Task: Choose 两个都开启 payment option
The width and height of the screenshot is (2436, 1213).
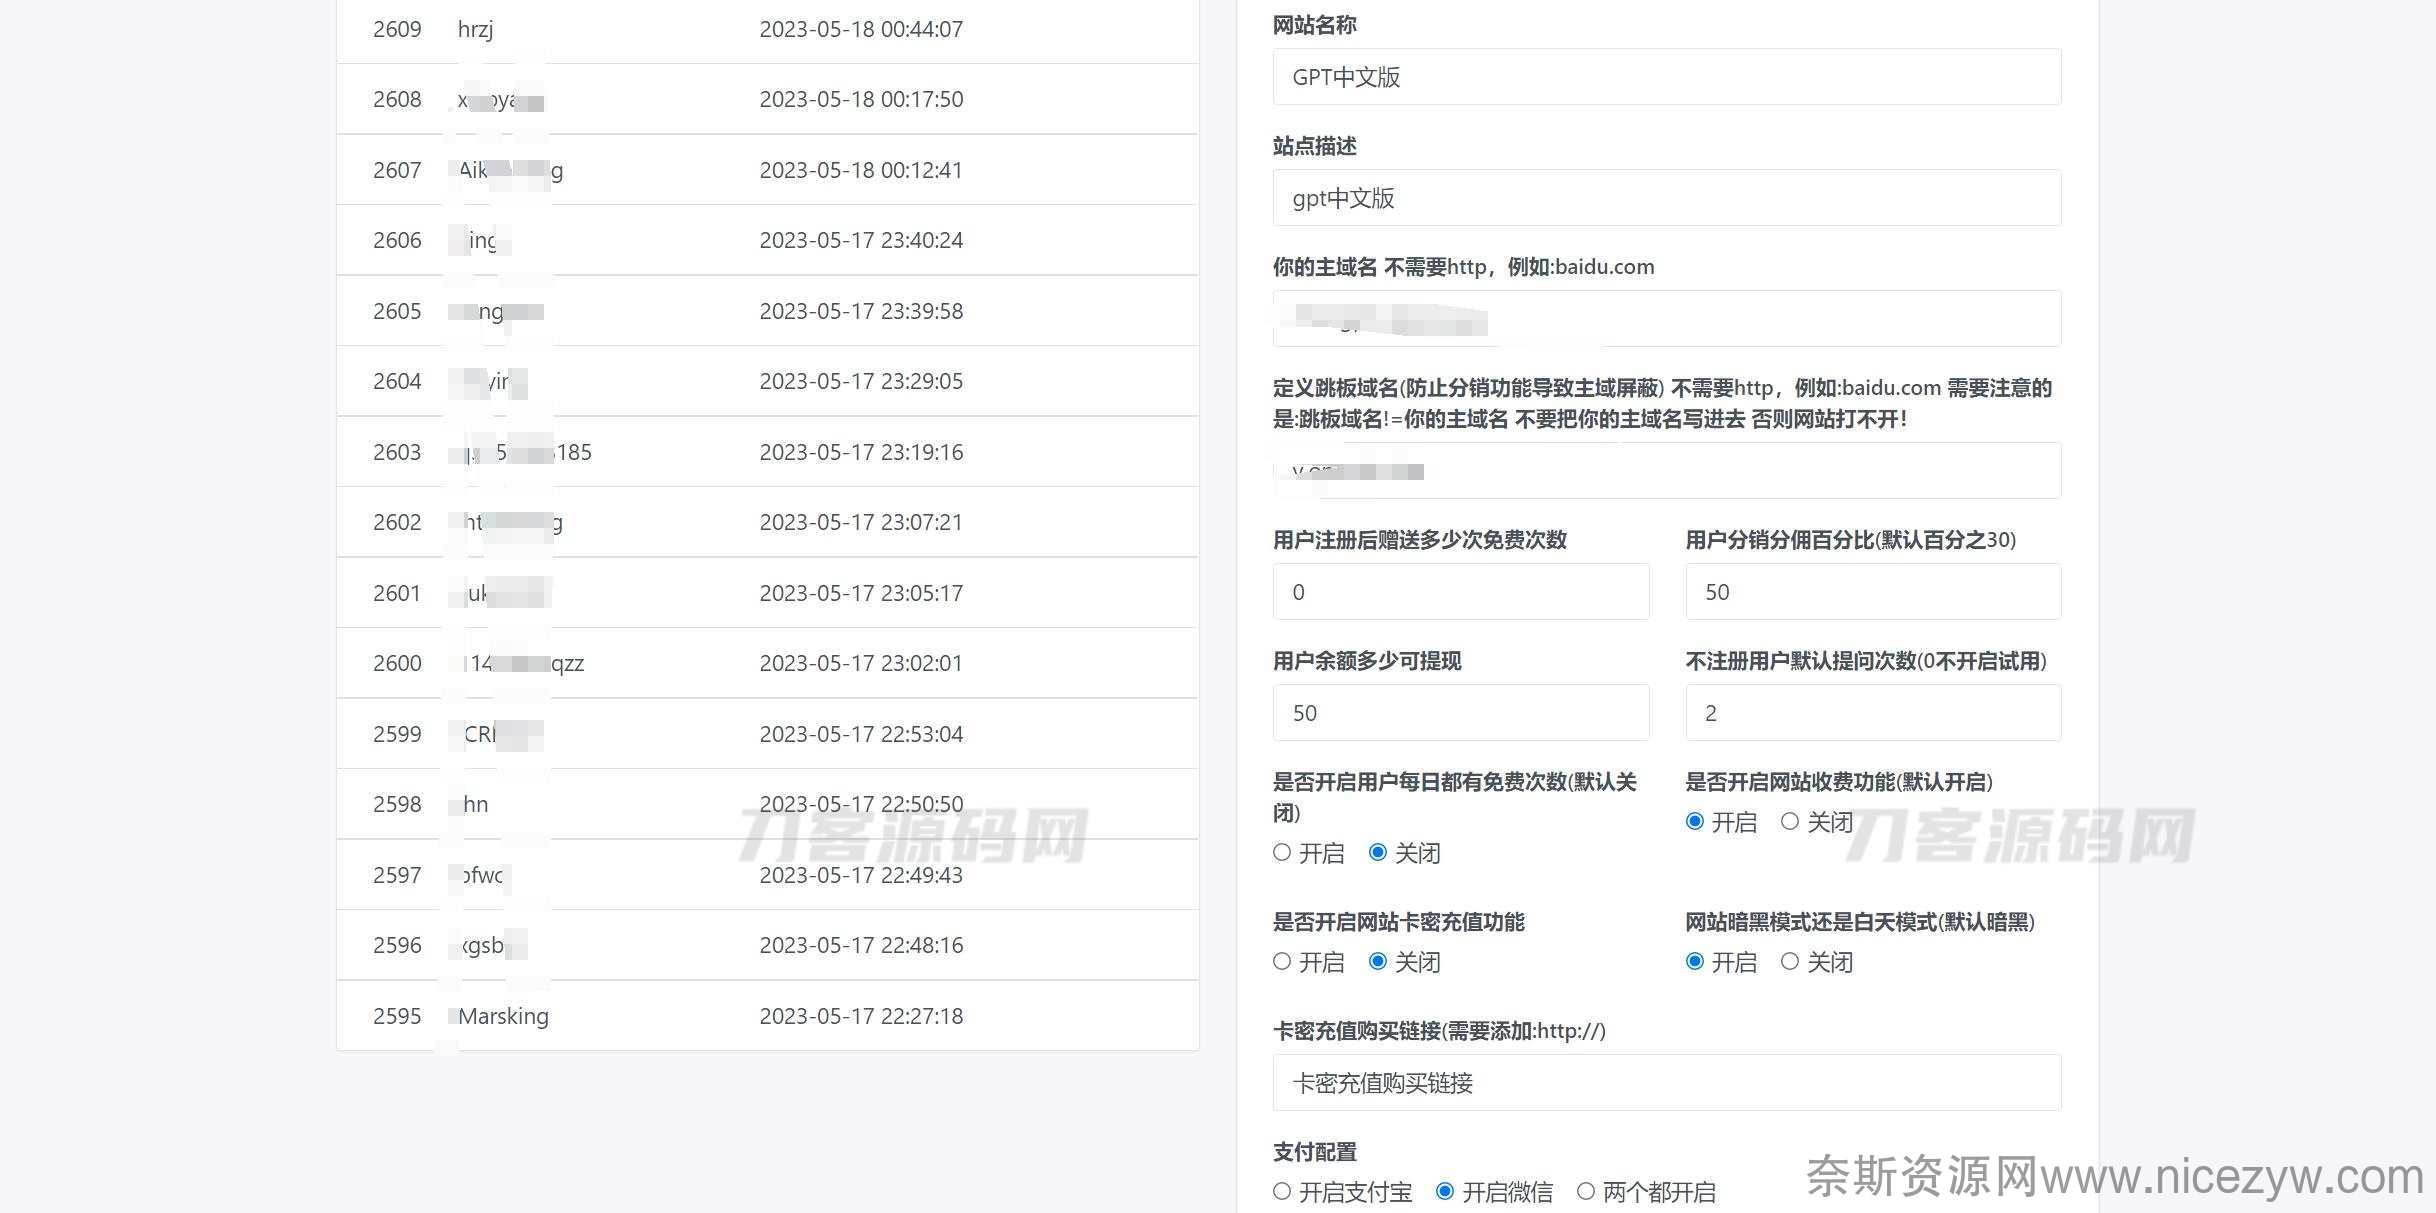Action: 1586,1192
